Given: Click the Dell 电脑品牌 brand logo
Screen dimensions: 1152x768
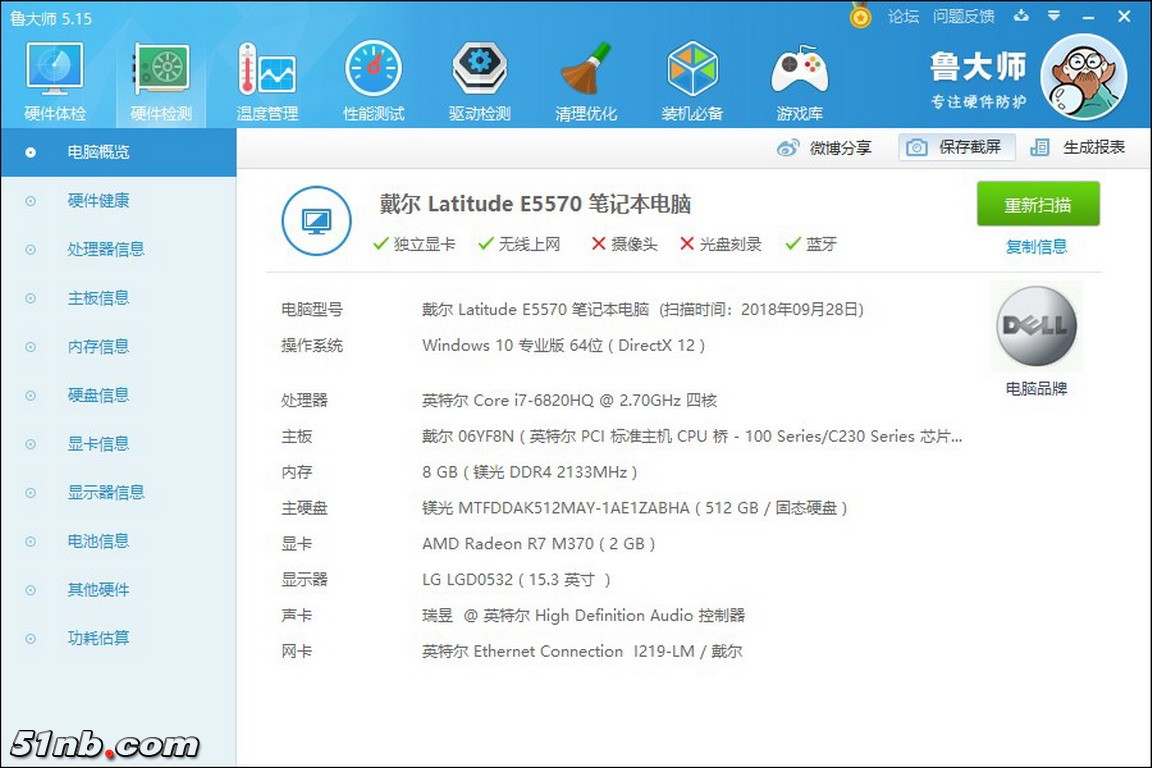Looking at the screenshot, I should (1036, 327).
